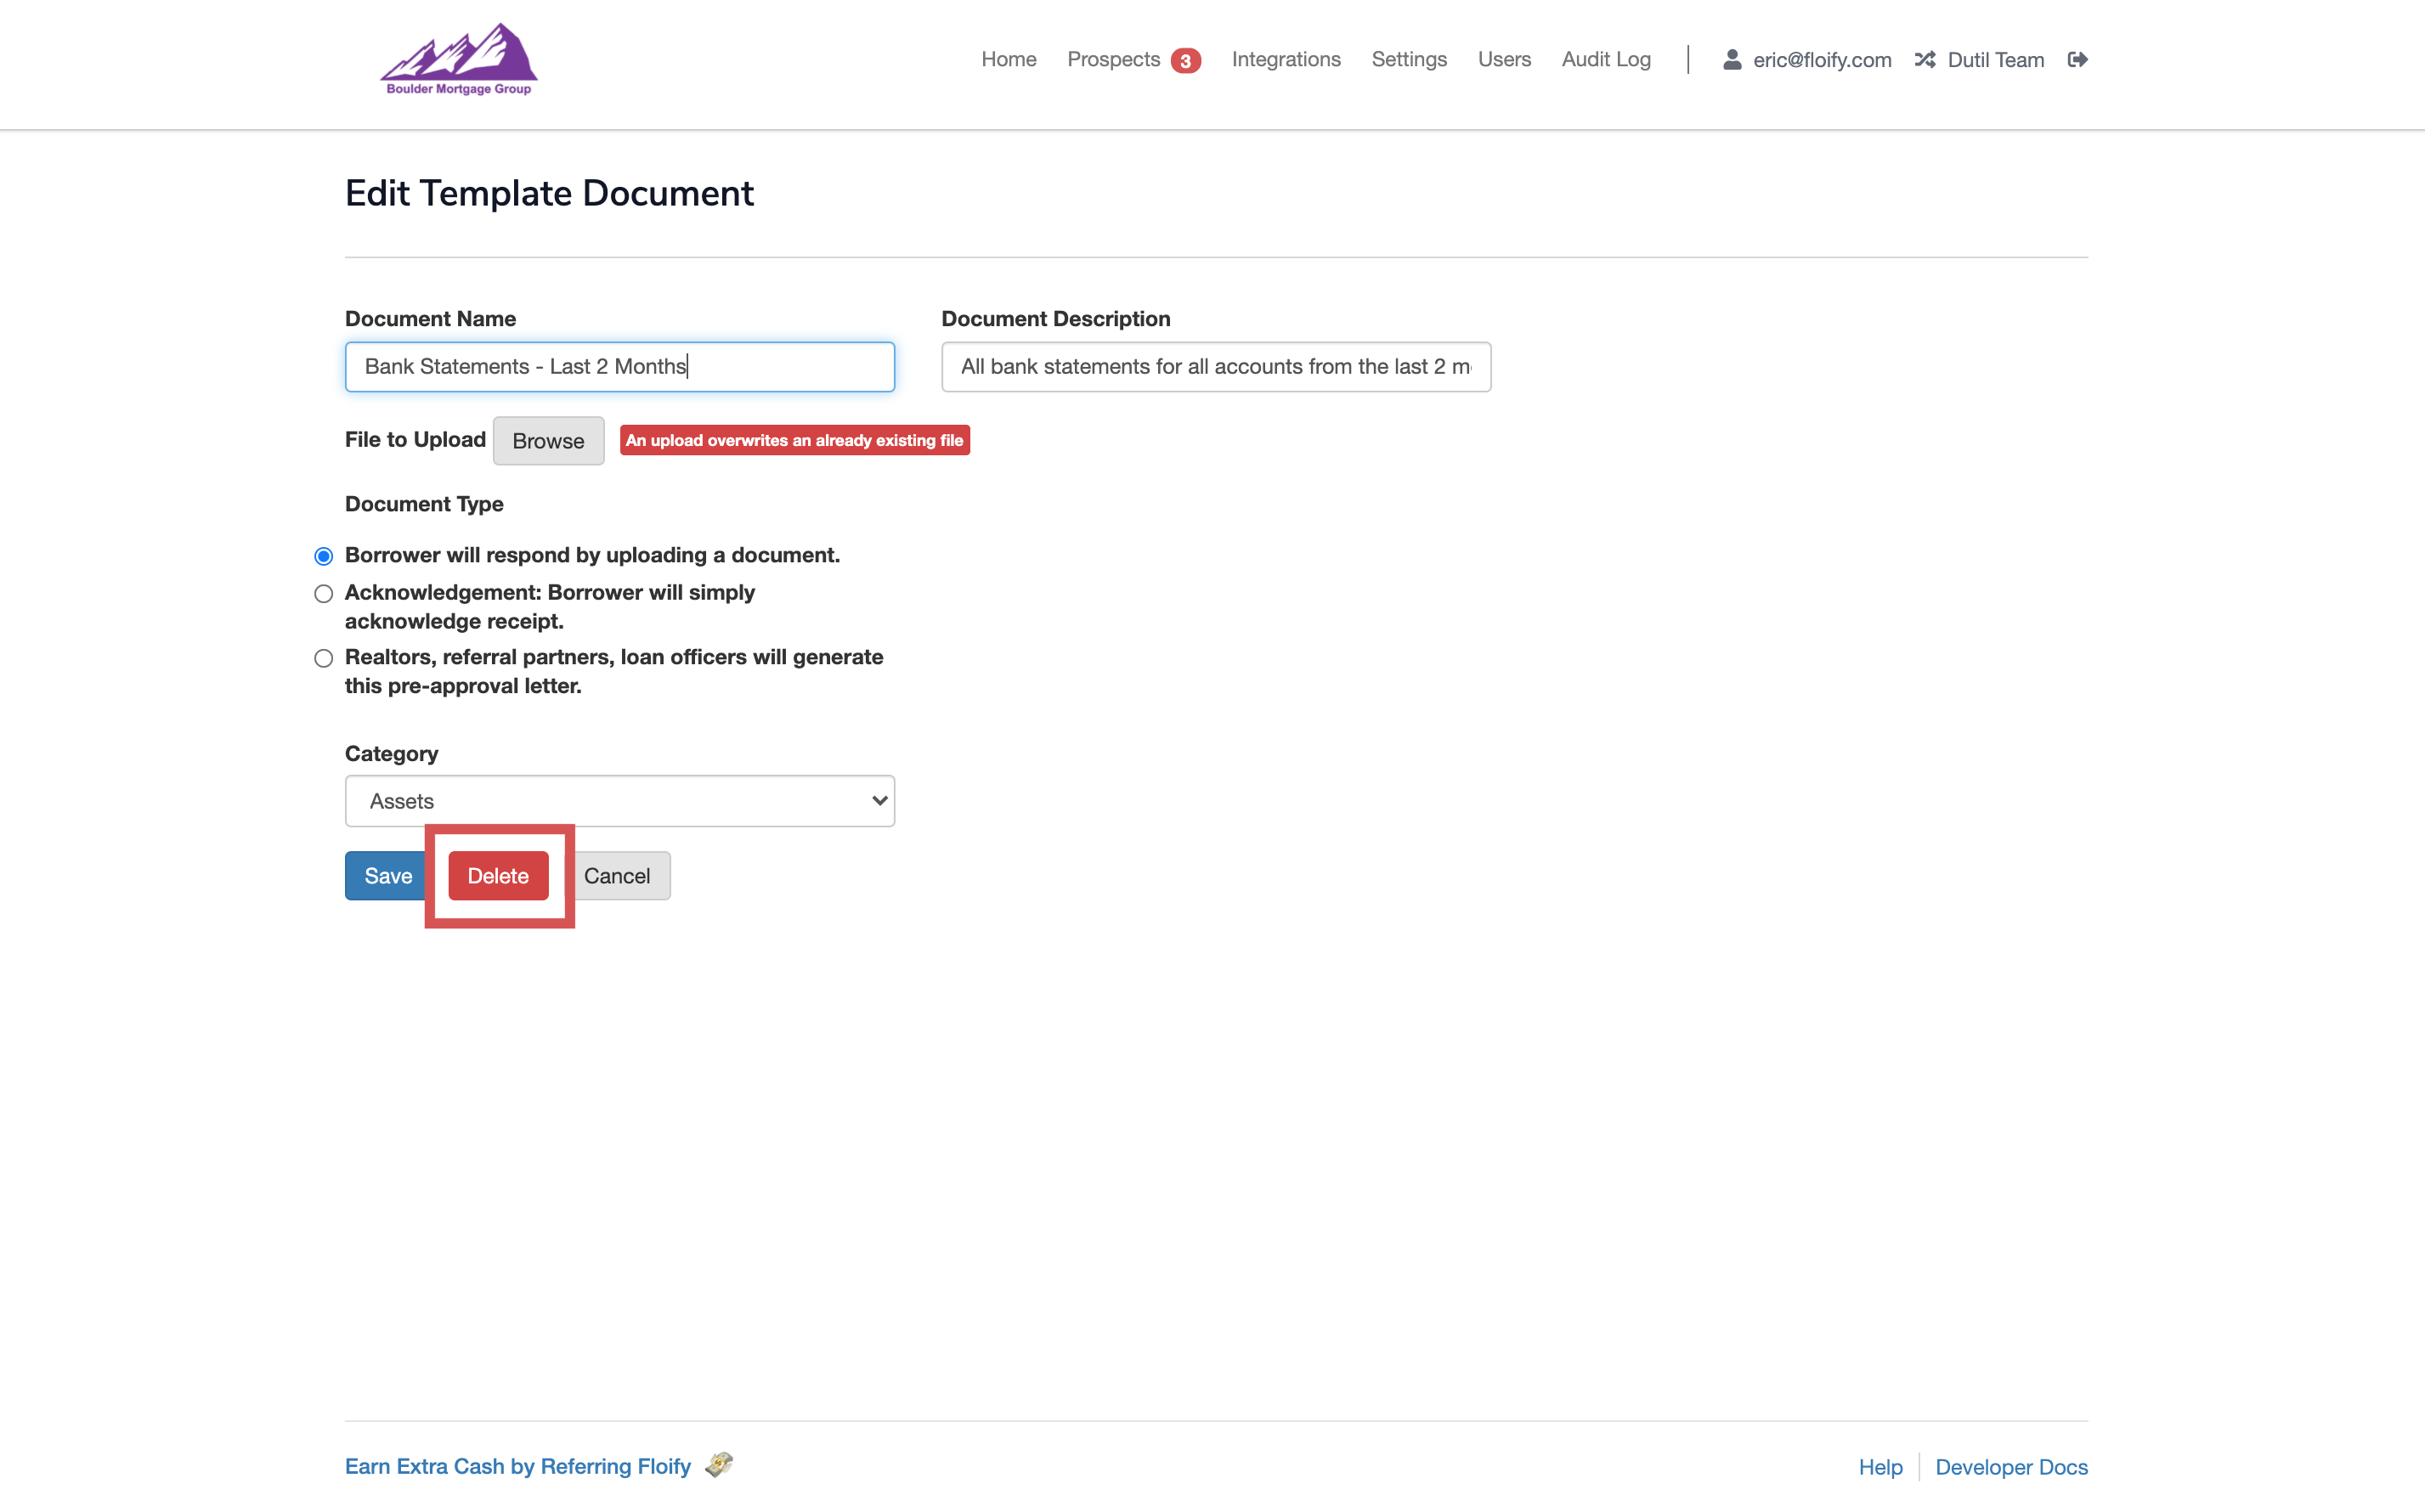Open the Audit Log menu item
Viewport: 2425px width, 1512px height.
(1606, 60)
